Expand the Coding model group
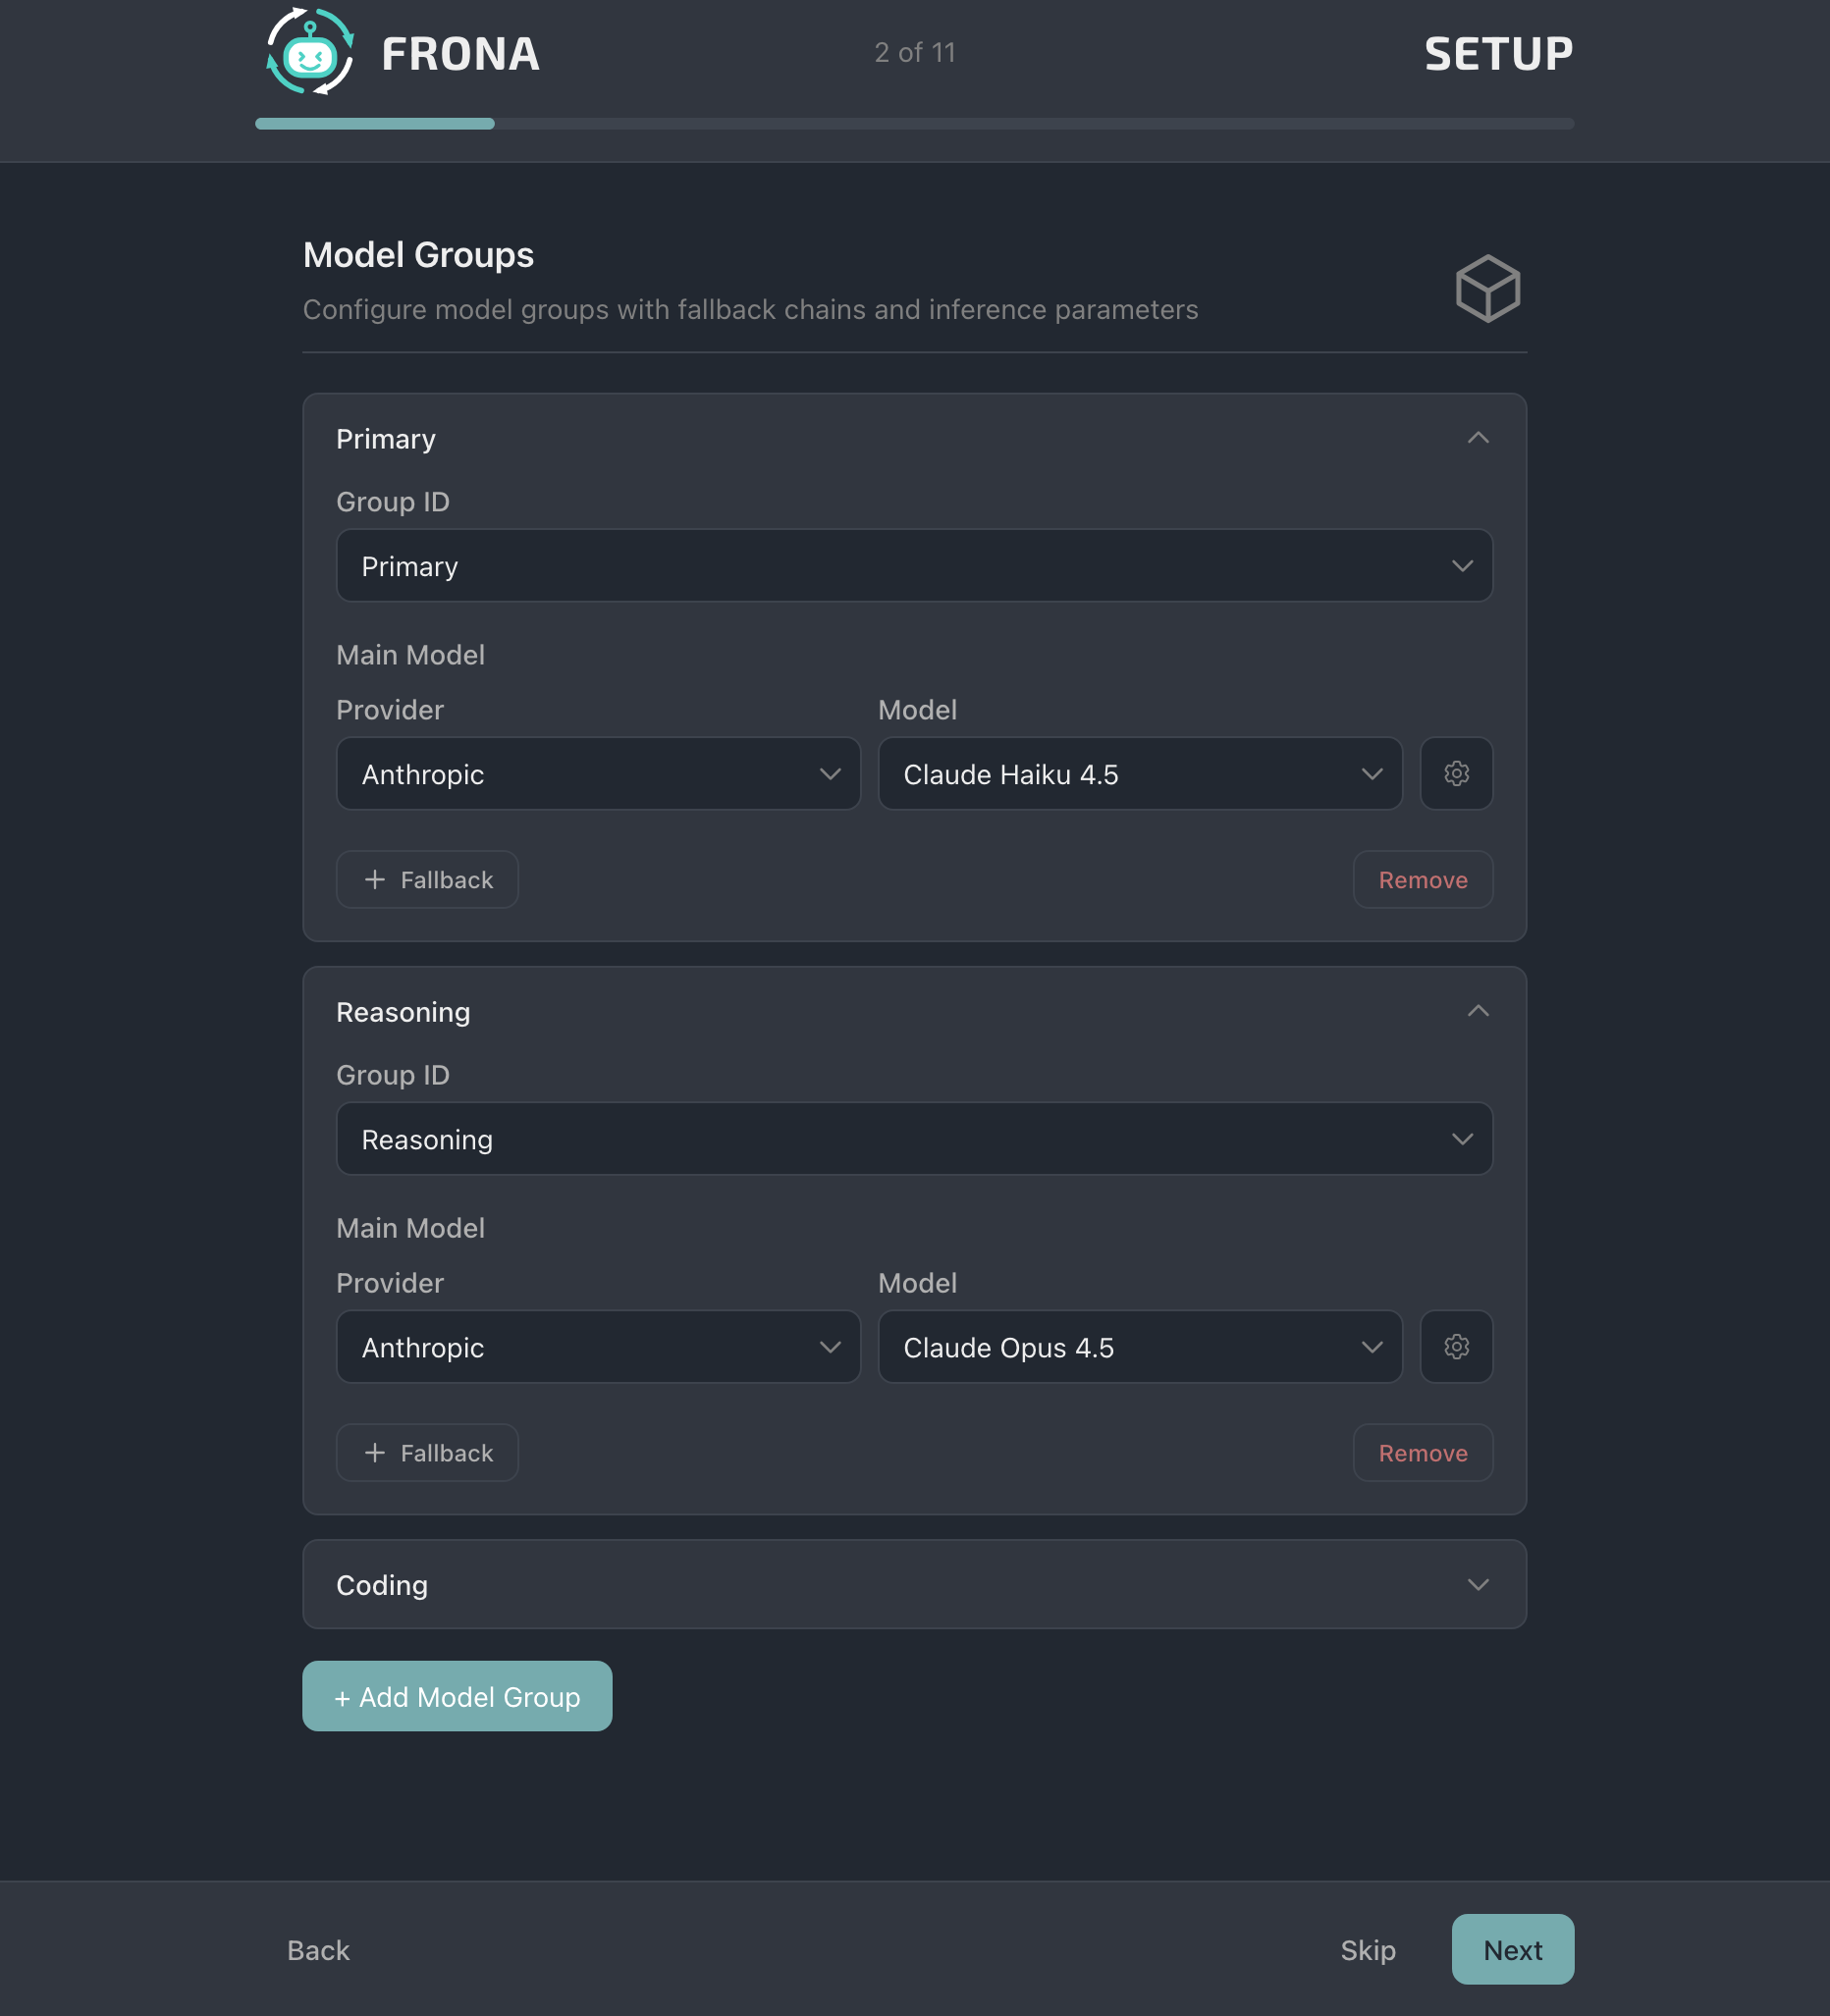Image resolution: width=1830 pixels, height=2016 pixels. tap(1479, 1585)
